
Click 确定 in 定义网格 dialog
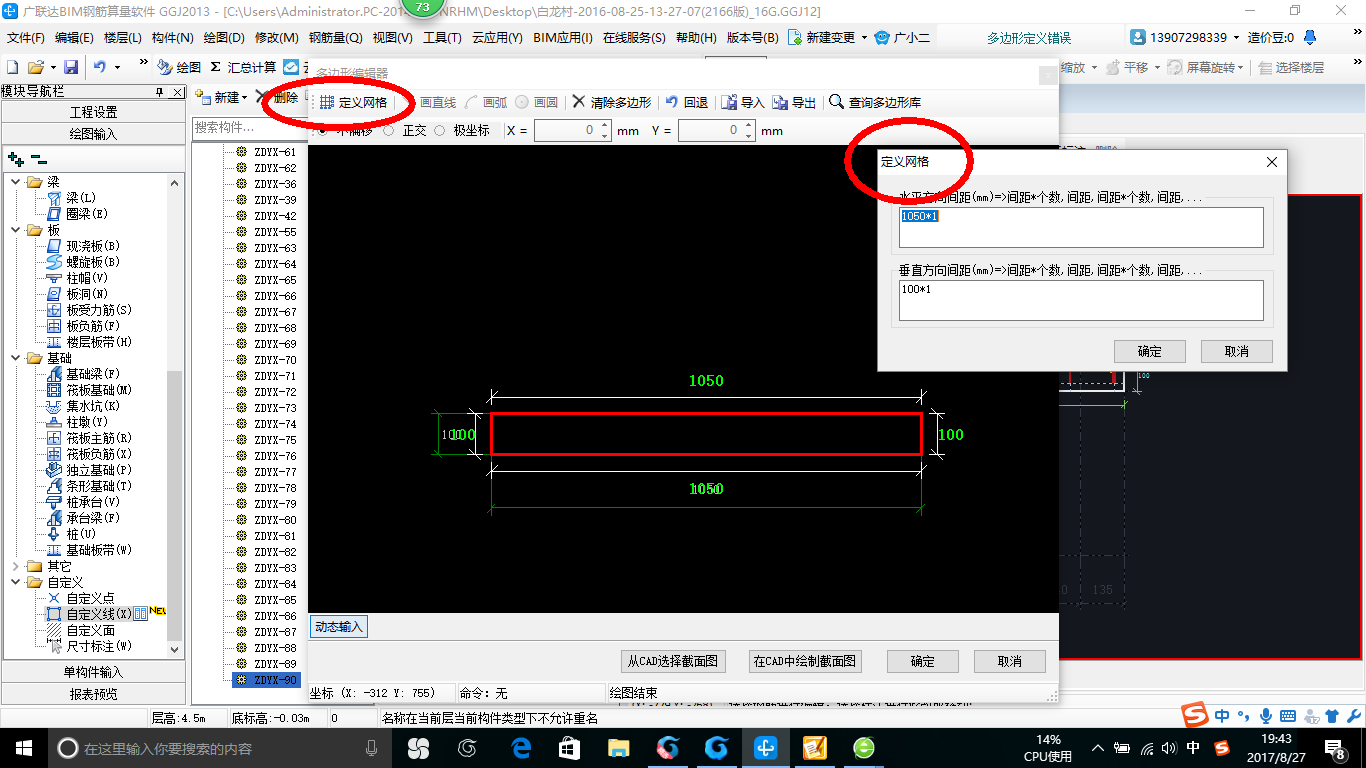pos(1150,351)
